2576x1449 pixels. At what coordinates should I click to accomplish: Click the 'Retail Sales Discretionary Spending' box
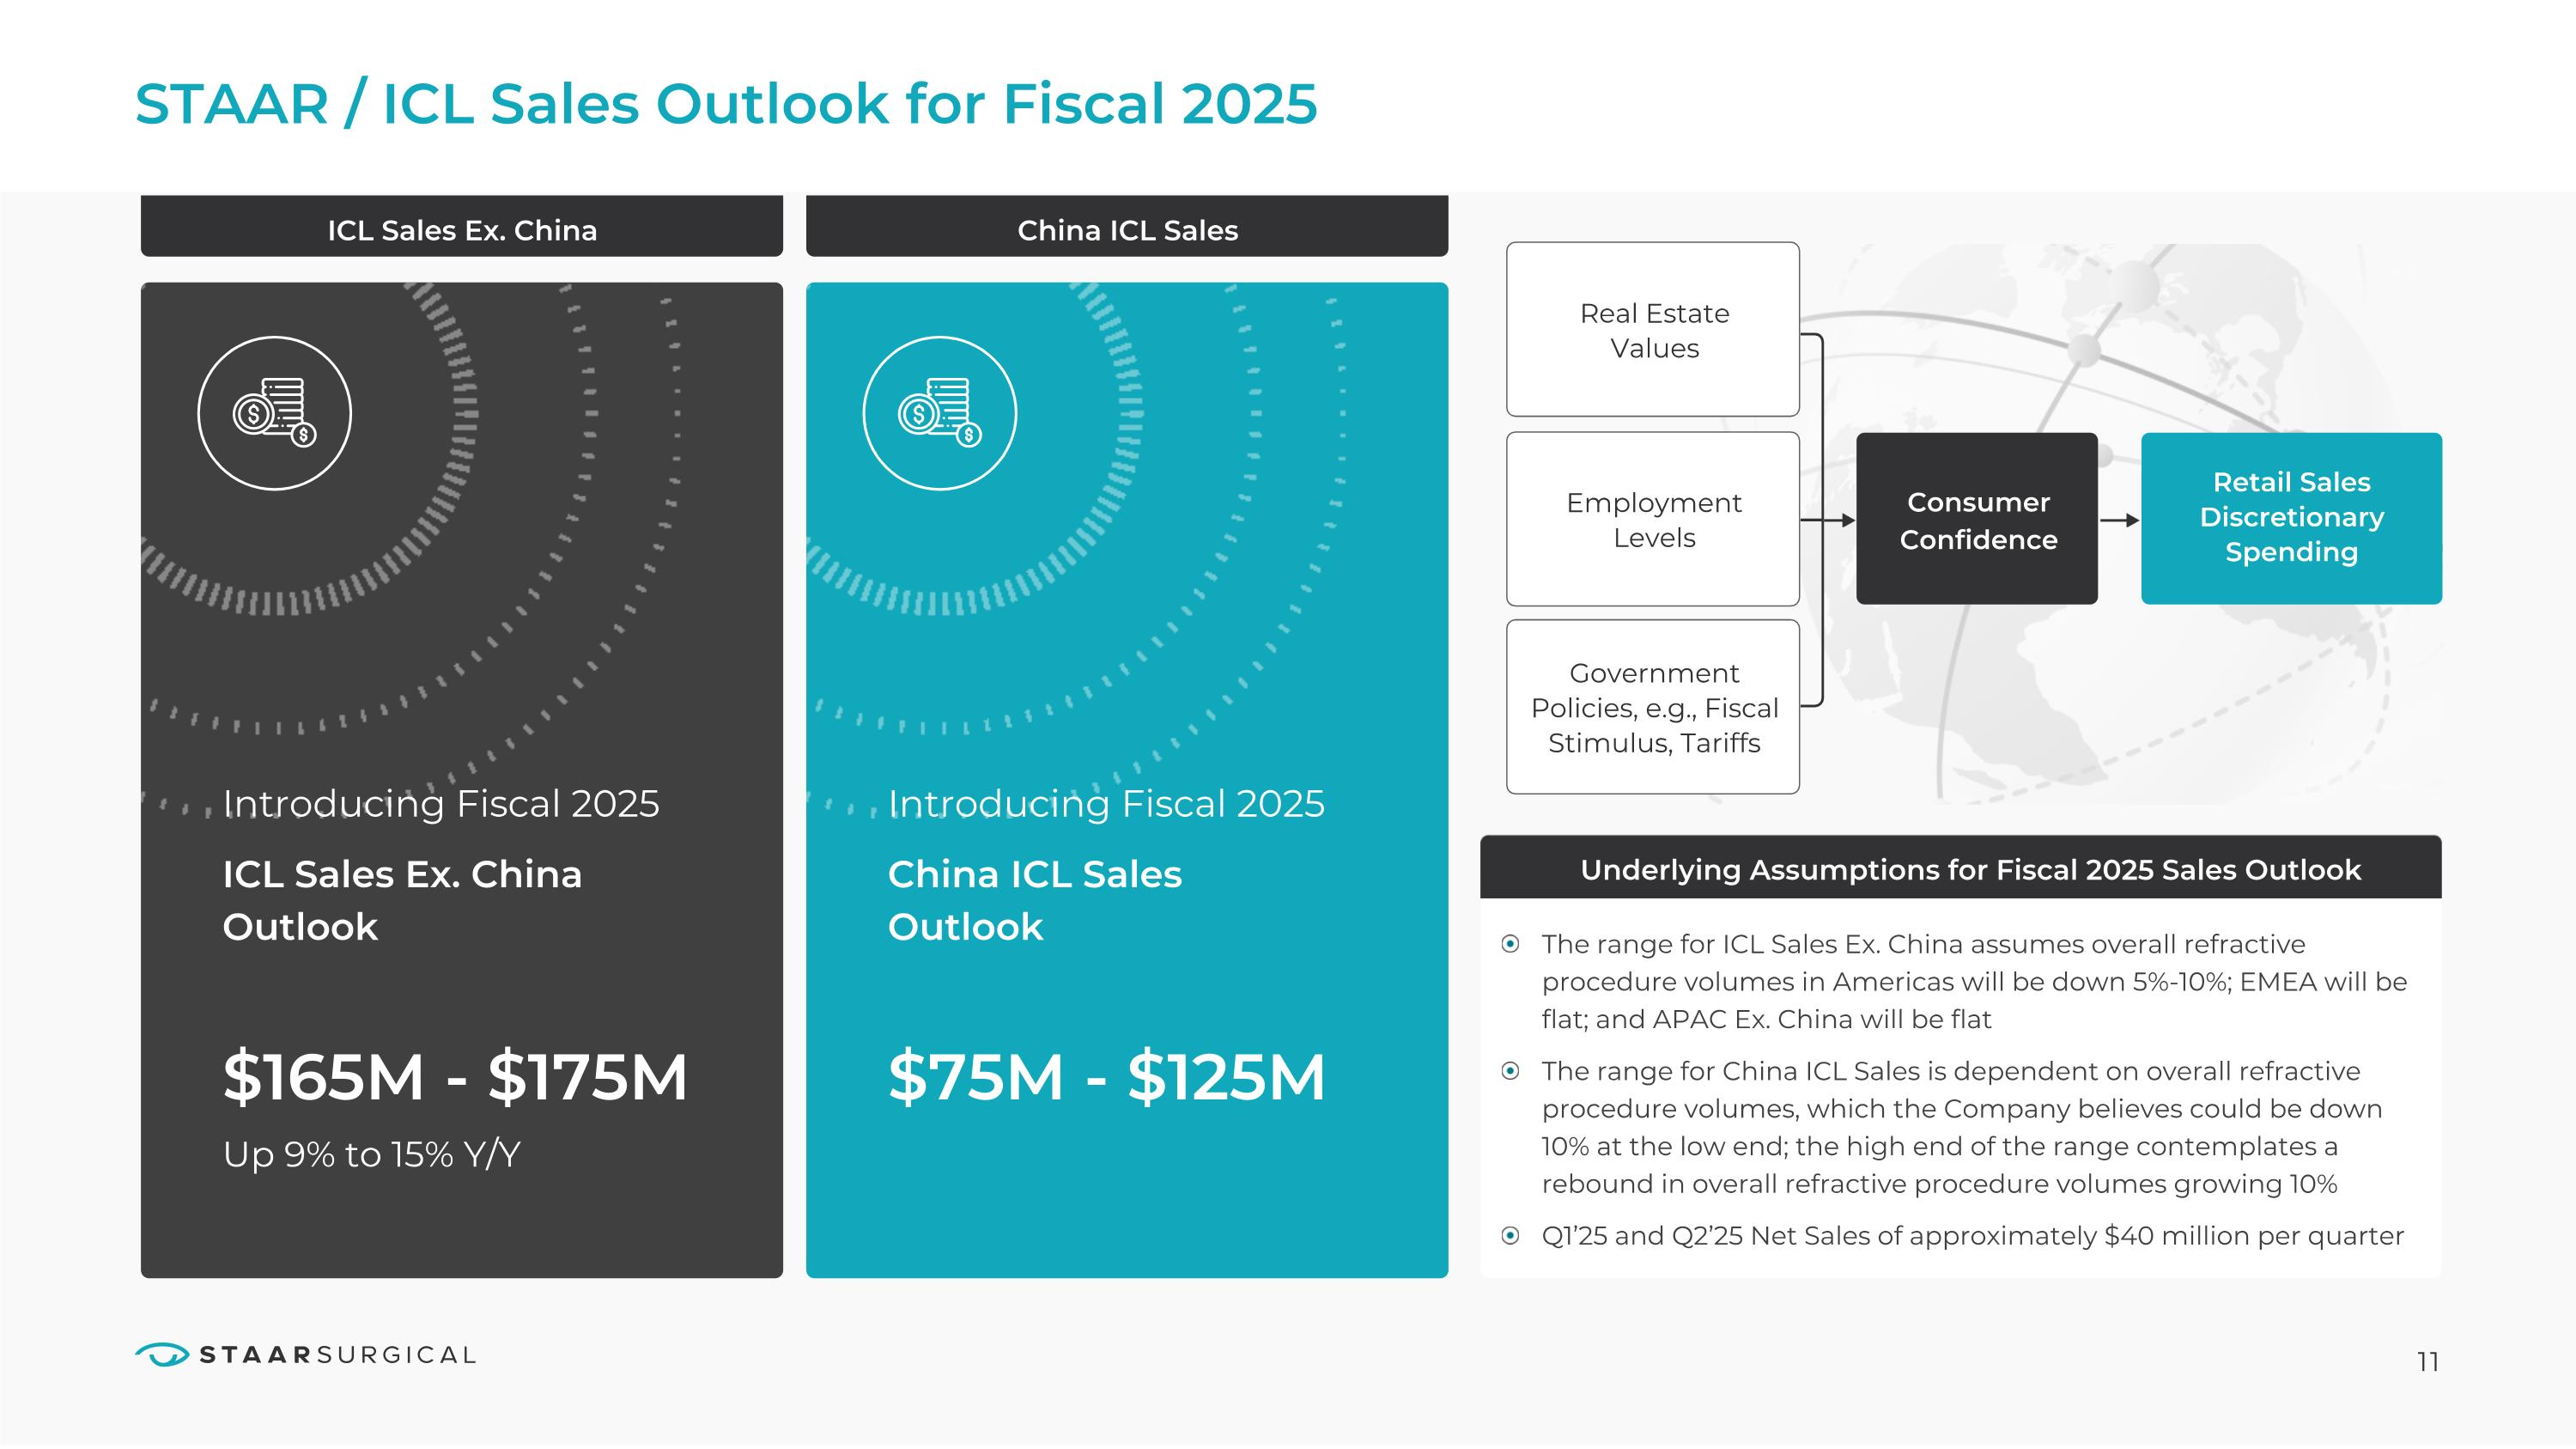[x=2291, y=519]
